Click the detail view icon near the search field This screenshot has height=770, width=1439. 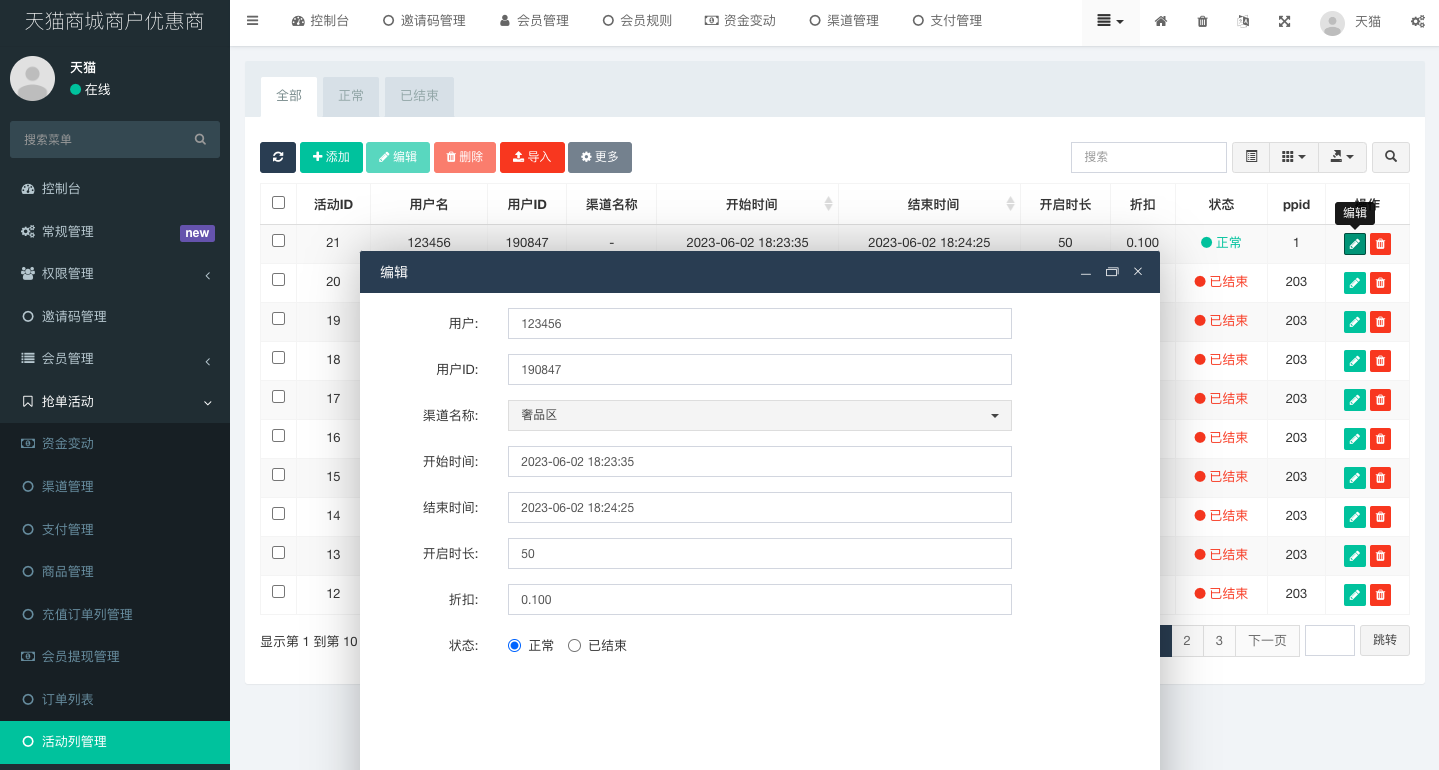pos(1250,157)
